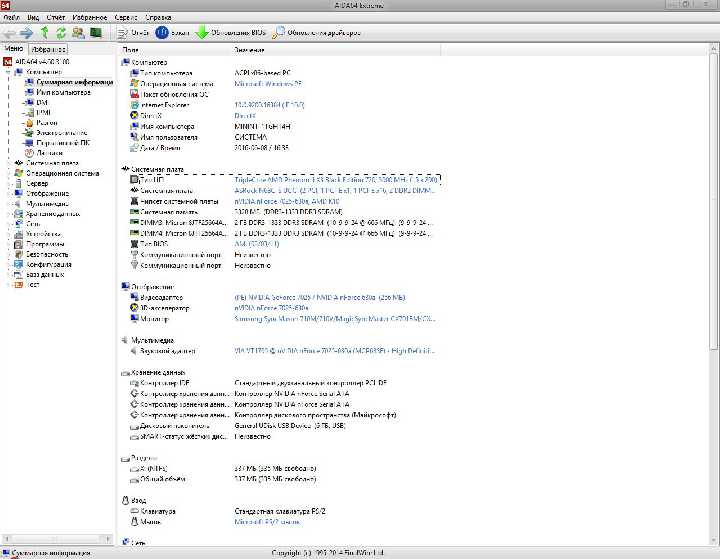Click the Клавиатура row icon

click(134, 511)
